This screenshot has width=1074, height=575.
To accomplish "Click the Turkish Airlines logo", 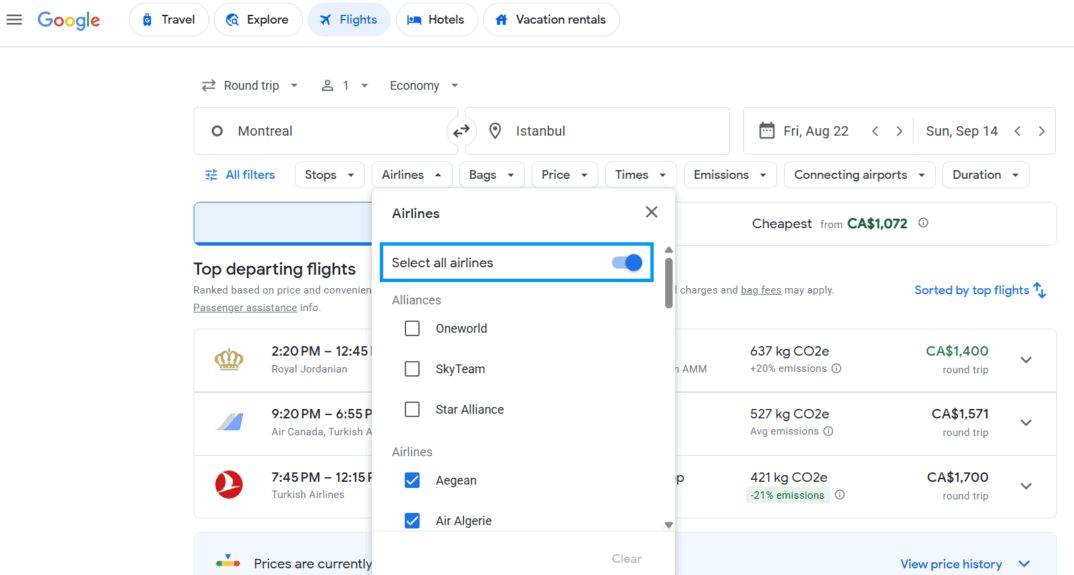I will point(229,485).
